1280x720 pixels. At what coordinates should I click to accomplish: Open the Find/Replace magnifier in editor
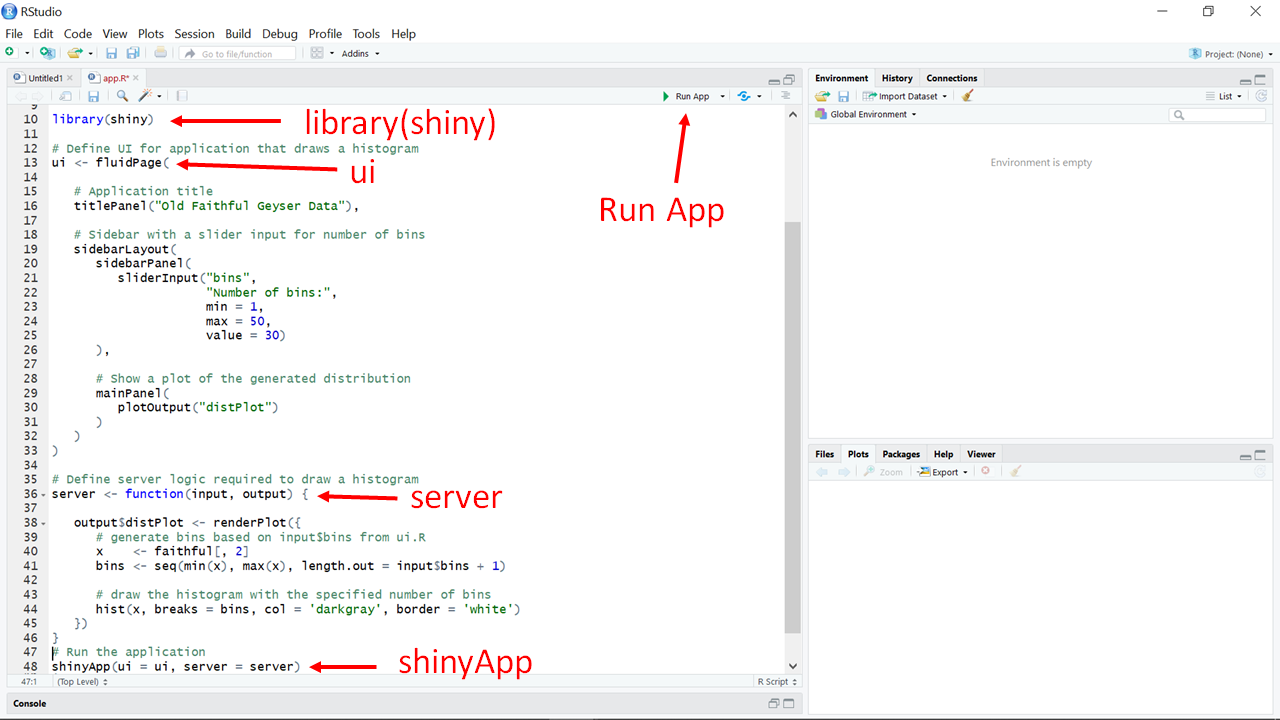(122, 95)
